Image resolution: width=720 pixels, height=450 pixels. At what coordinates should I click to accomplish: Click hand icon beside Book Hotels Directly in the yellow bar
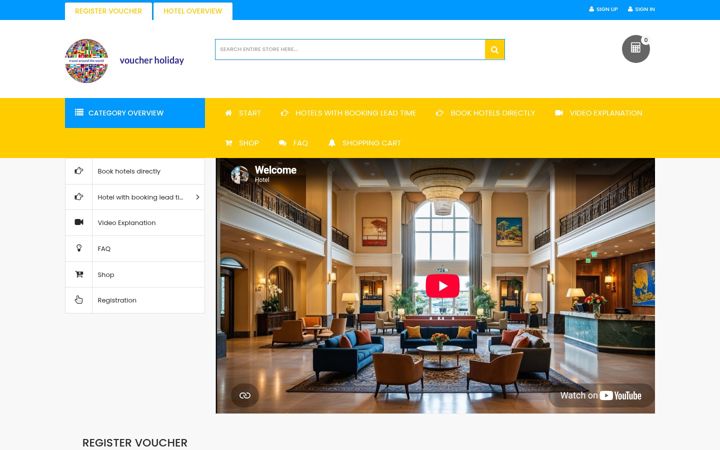(439, 113)
